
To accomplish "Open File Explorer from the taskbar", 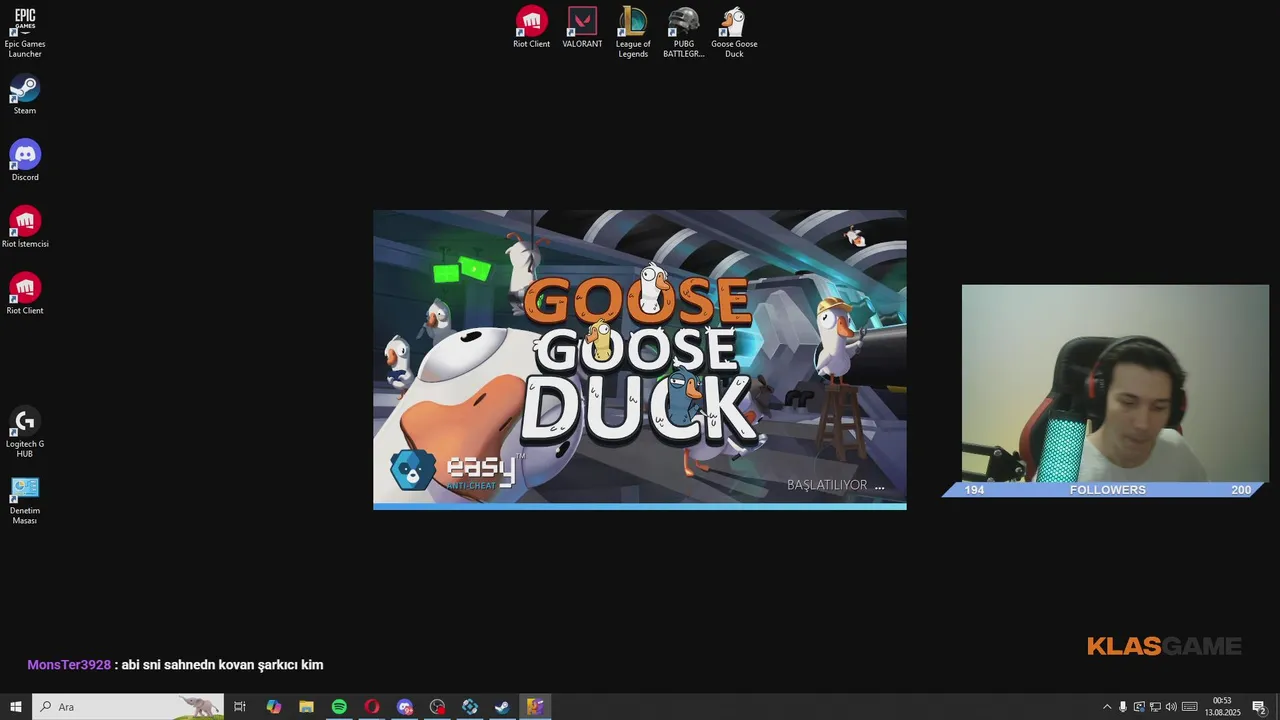I will tap(307, 707).
